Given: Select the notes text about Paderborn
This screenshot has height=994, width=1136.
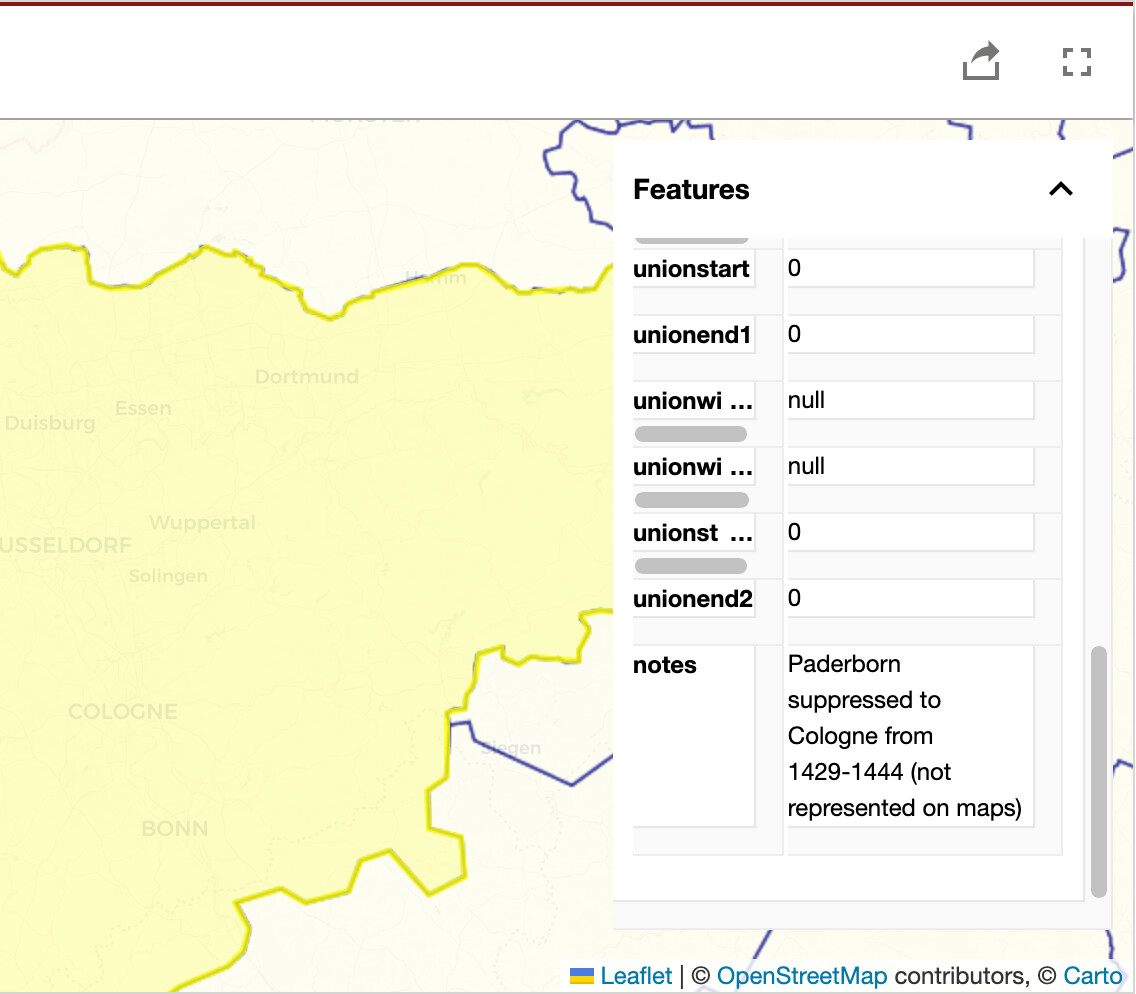Looking at the screenshot, I should [904, 736].
